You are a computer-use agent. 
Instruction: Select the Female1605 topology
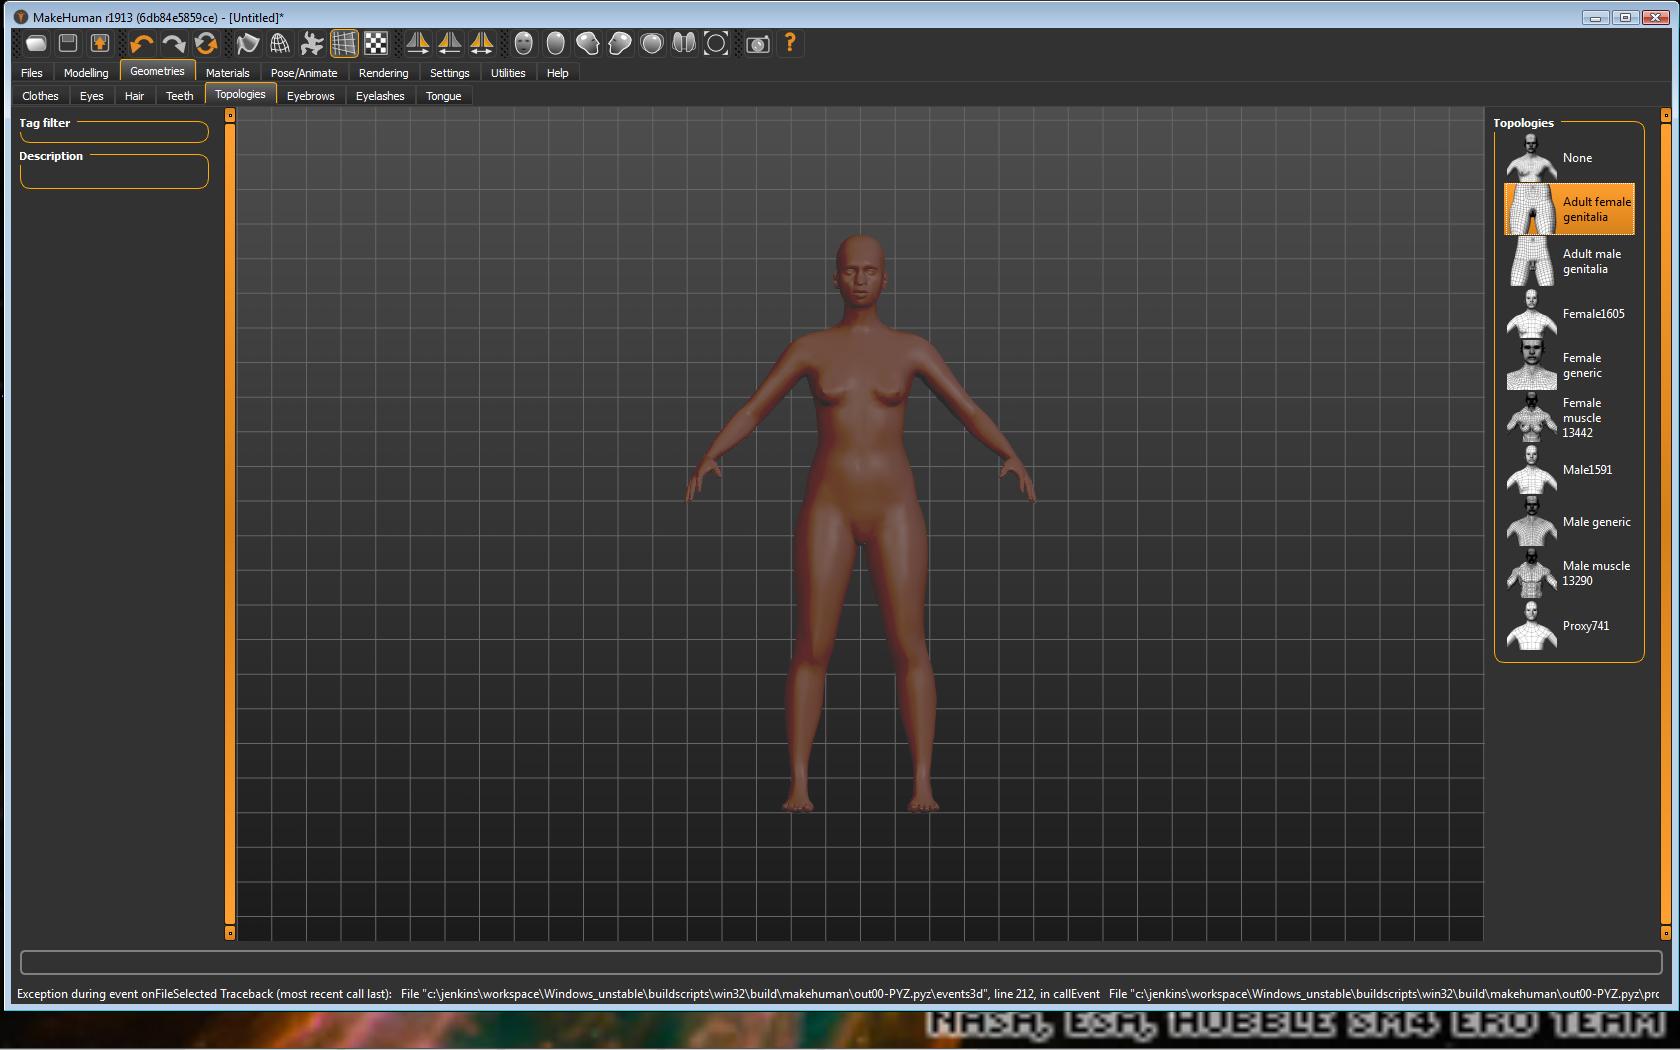point(1569,313)
